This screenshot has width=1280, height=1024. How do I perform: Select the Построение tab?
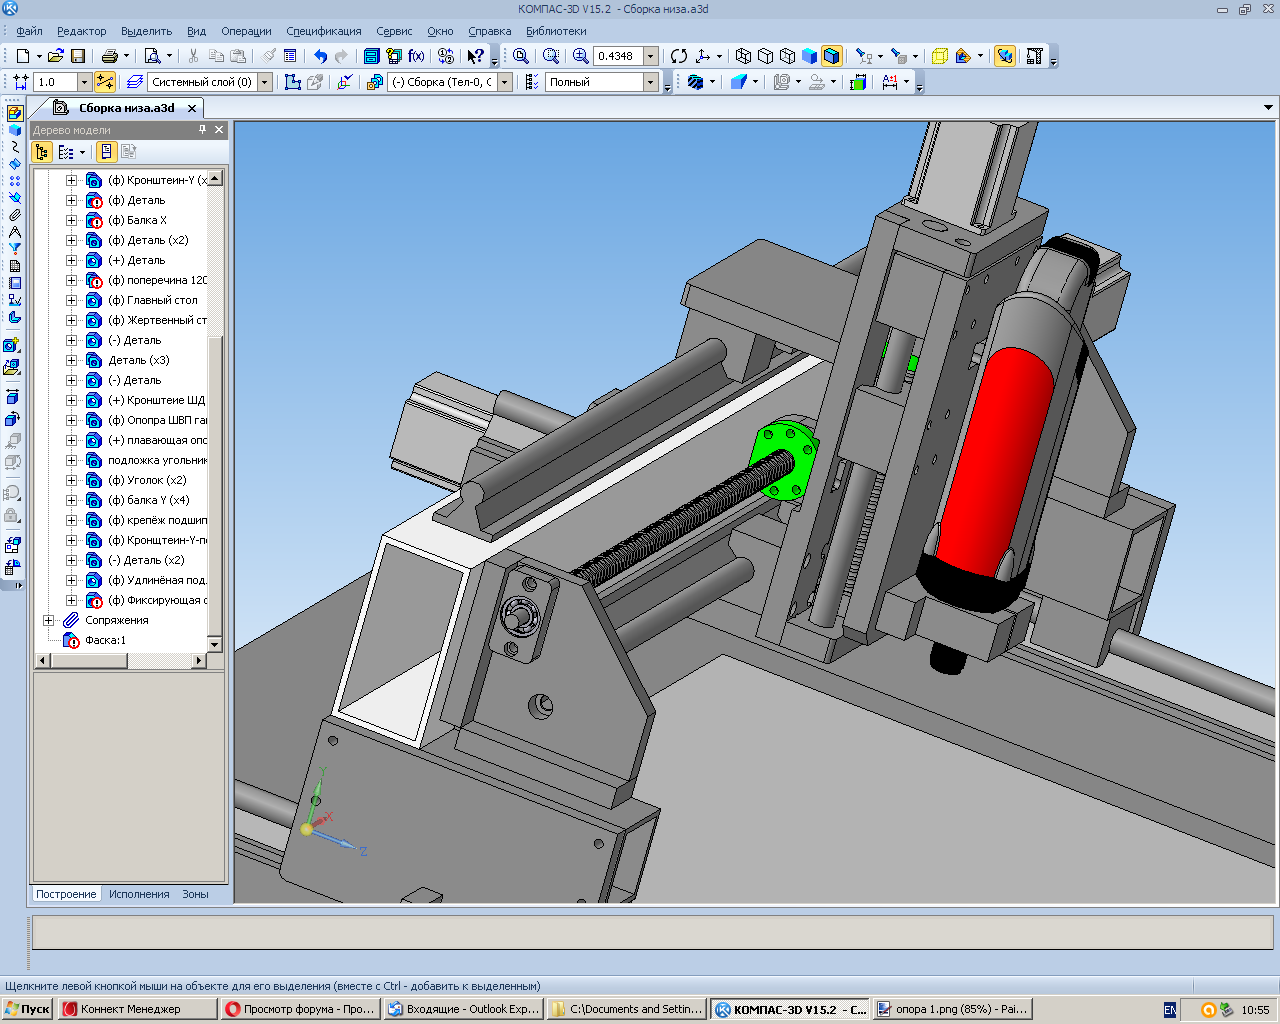(x=66, y=894)
